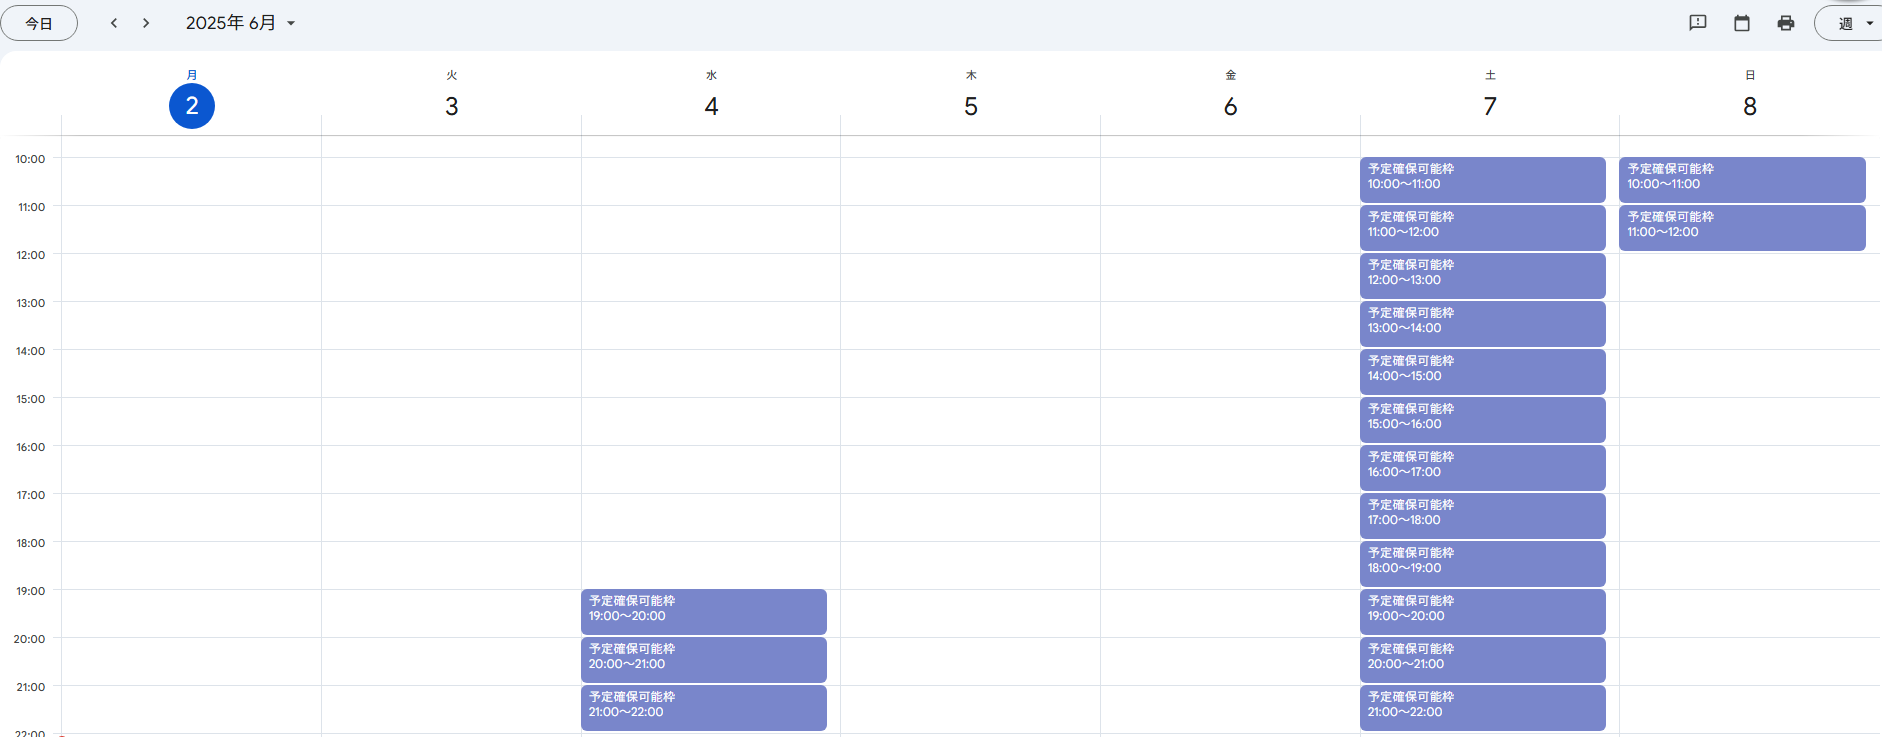Open Saturday's 16:00~17:00 booking slot

pos(1482,467)
